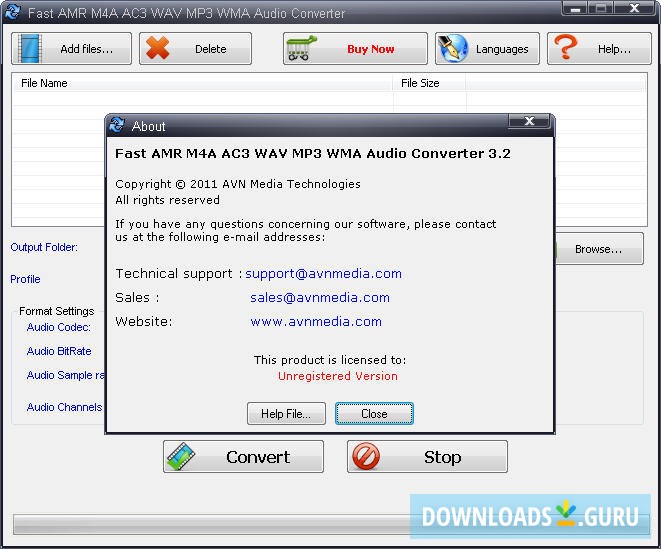Close the main converter window
Viewport: 661px width, 549px height.
coord(634,8)
